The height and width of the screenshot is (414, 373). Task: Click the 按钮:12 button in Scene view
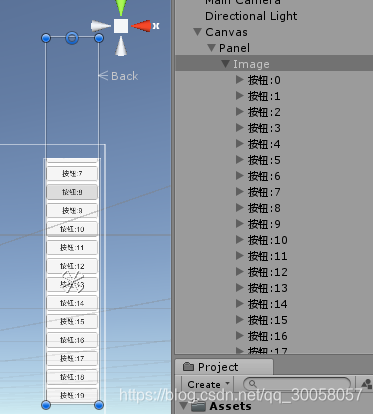pyautogui.click(x=72, y=266)
